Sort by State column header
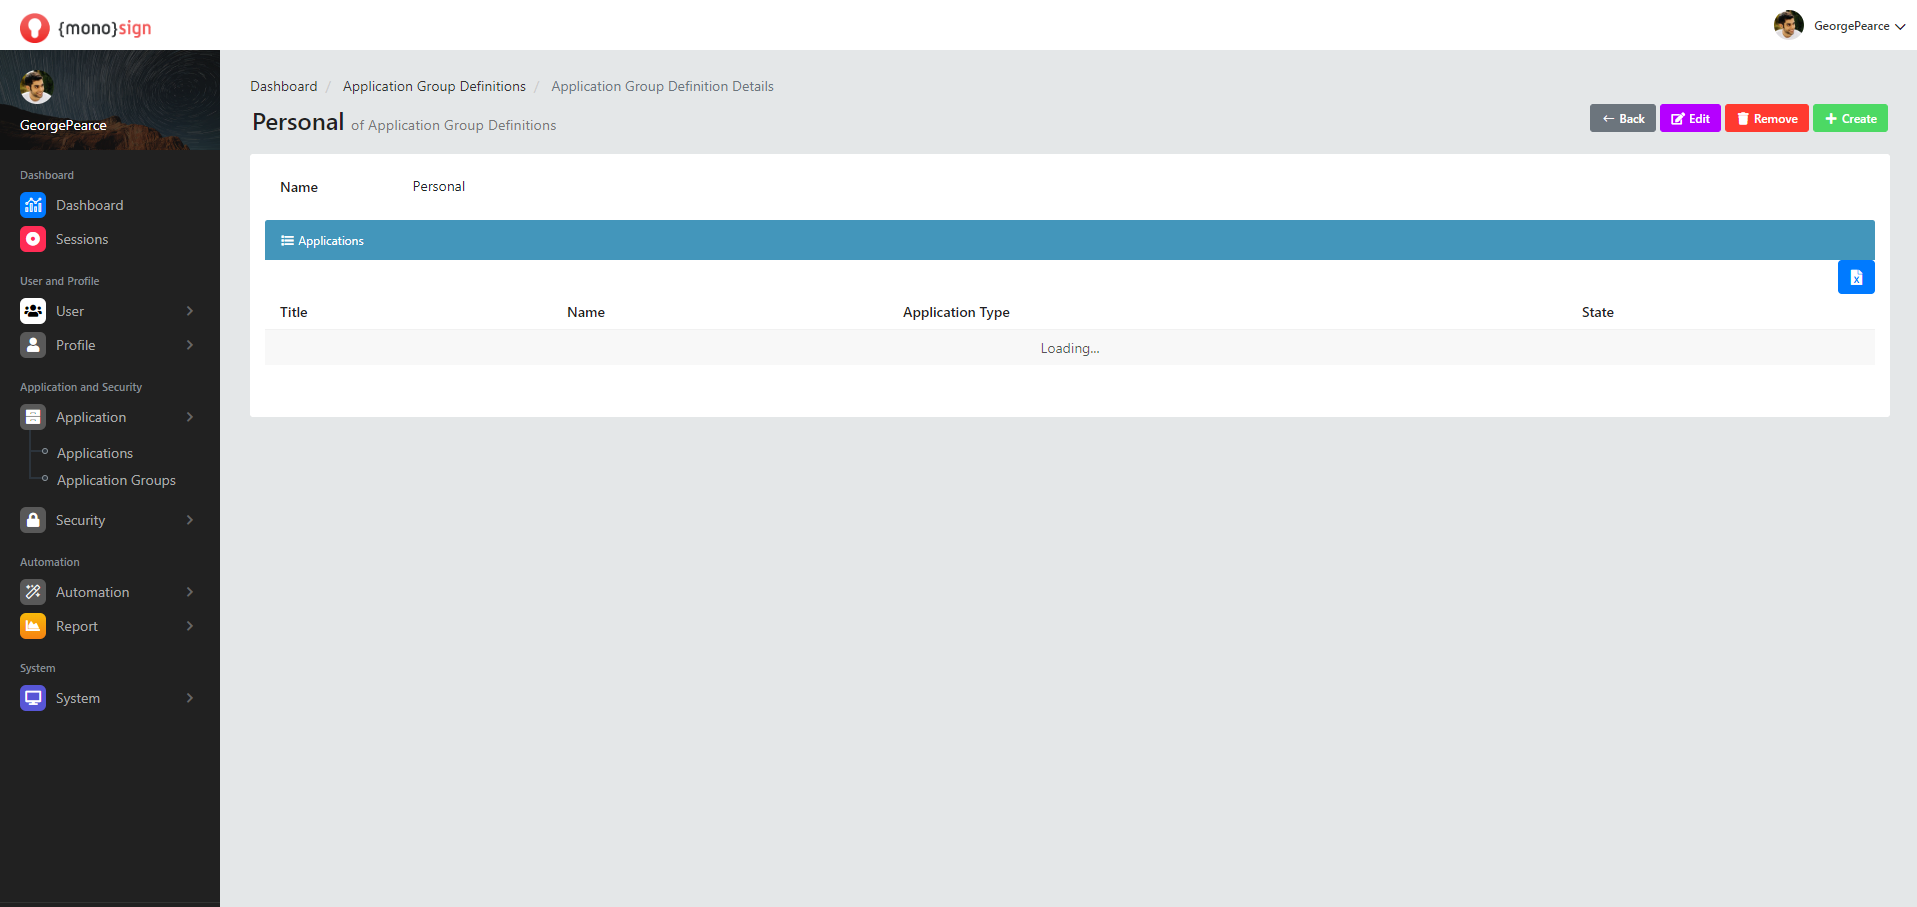 coord(1598,312)
